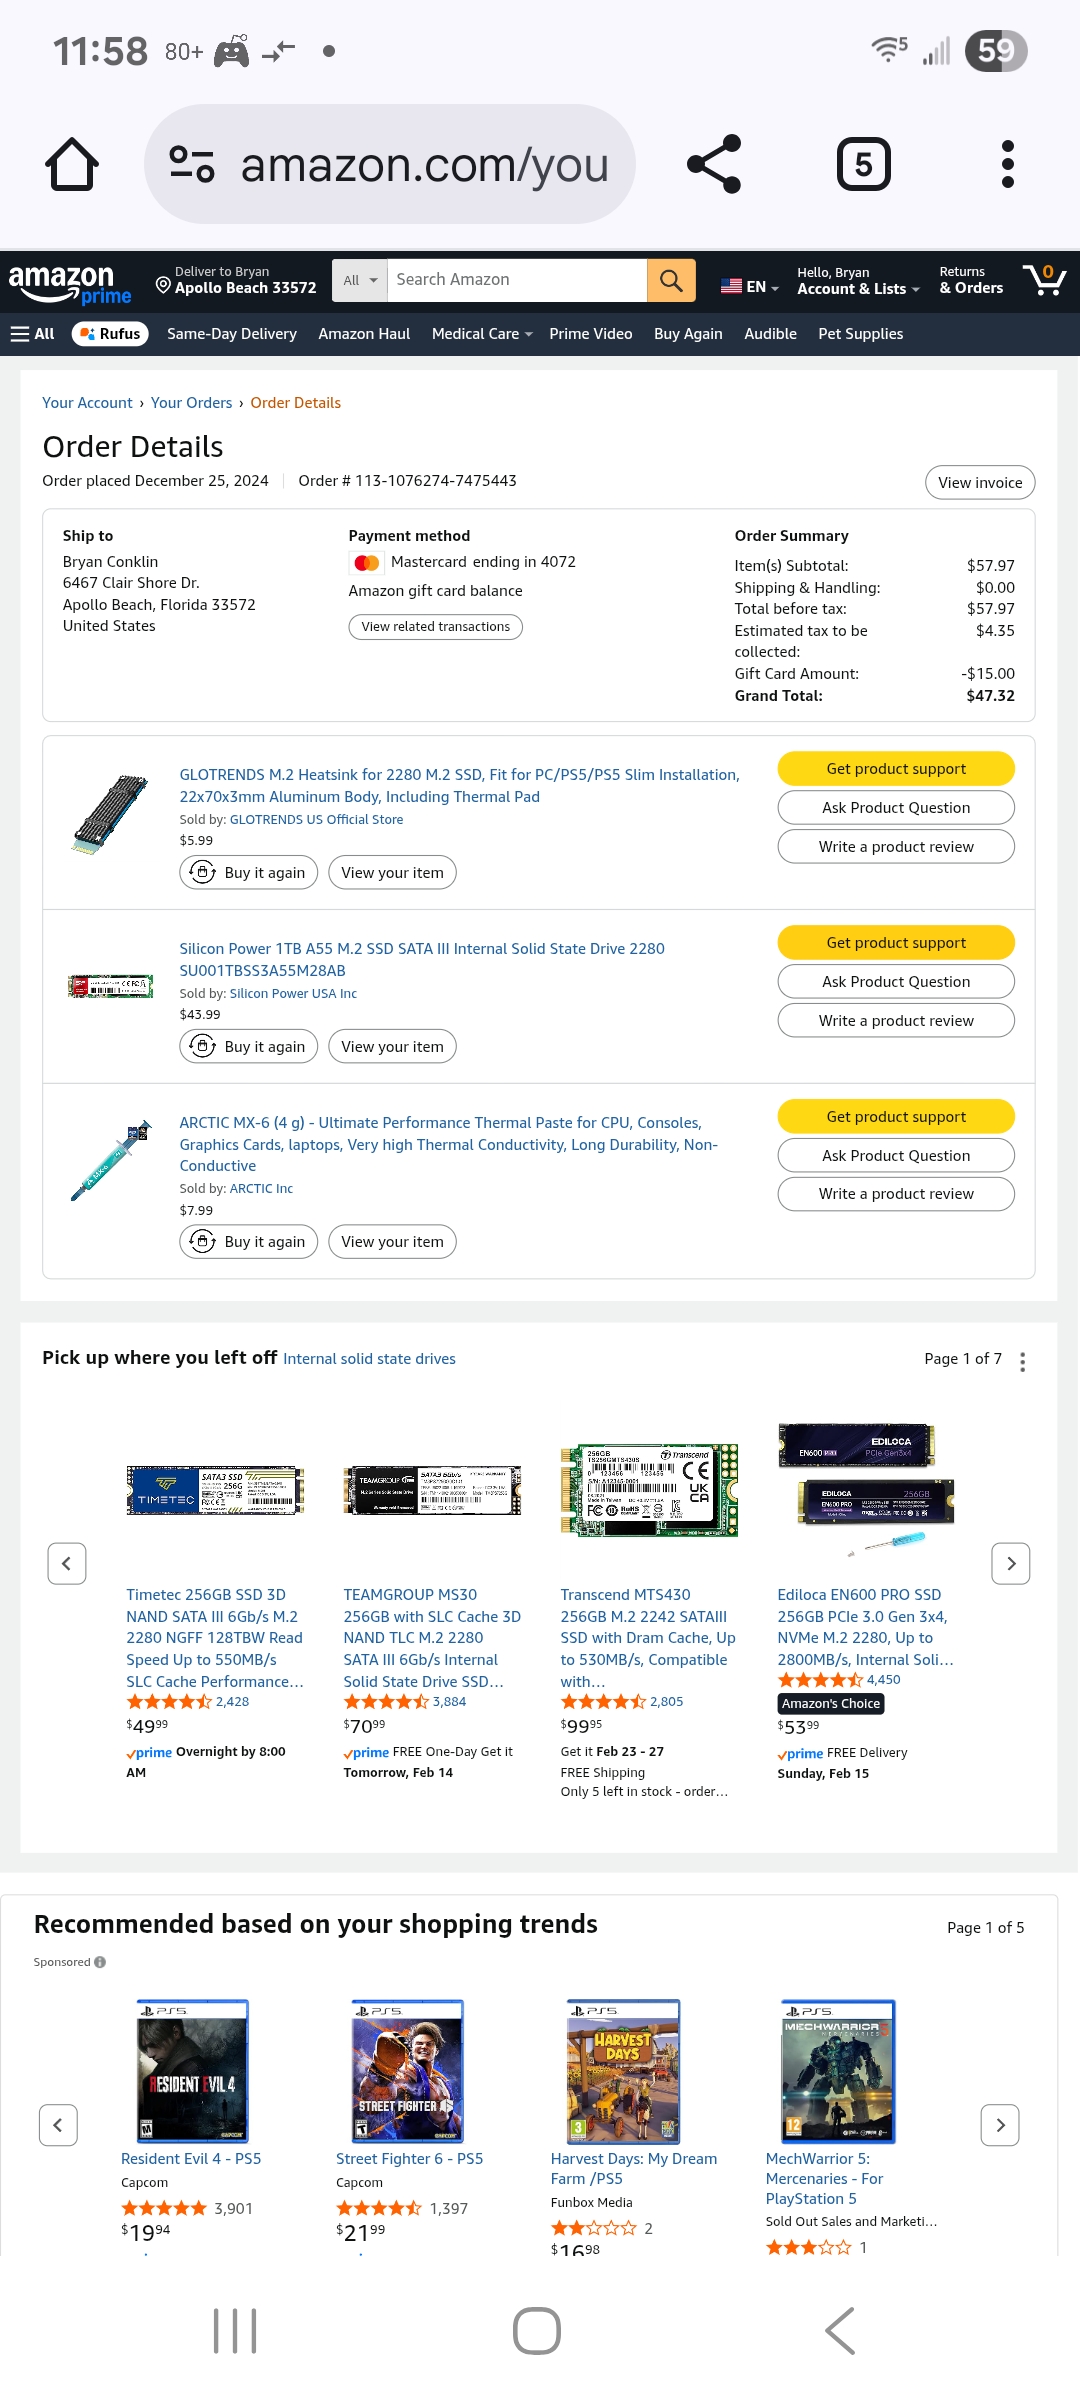
Task: Buy the Silicon Power SSD again
Action: 249,1046
